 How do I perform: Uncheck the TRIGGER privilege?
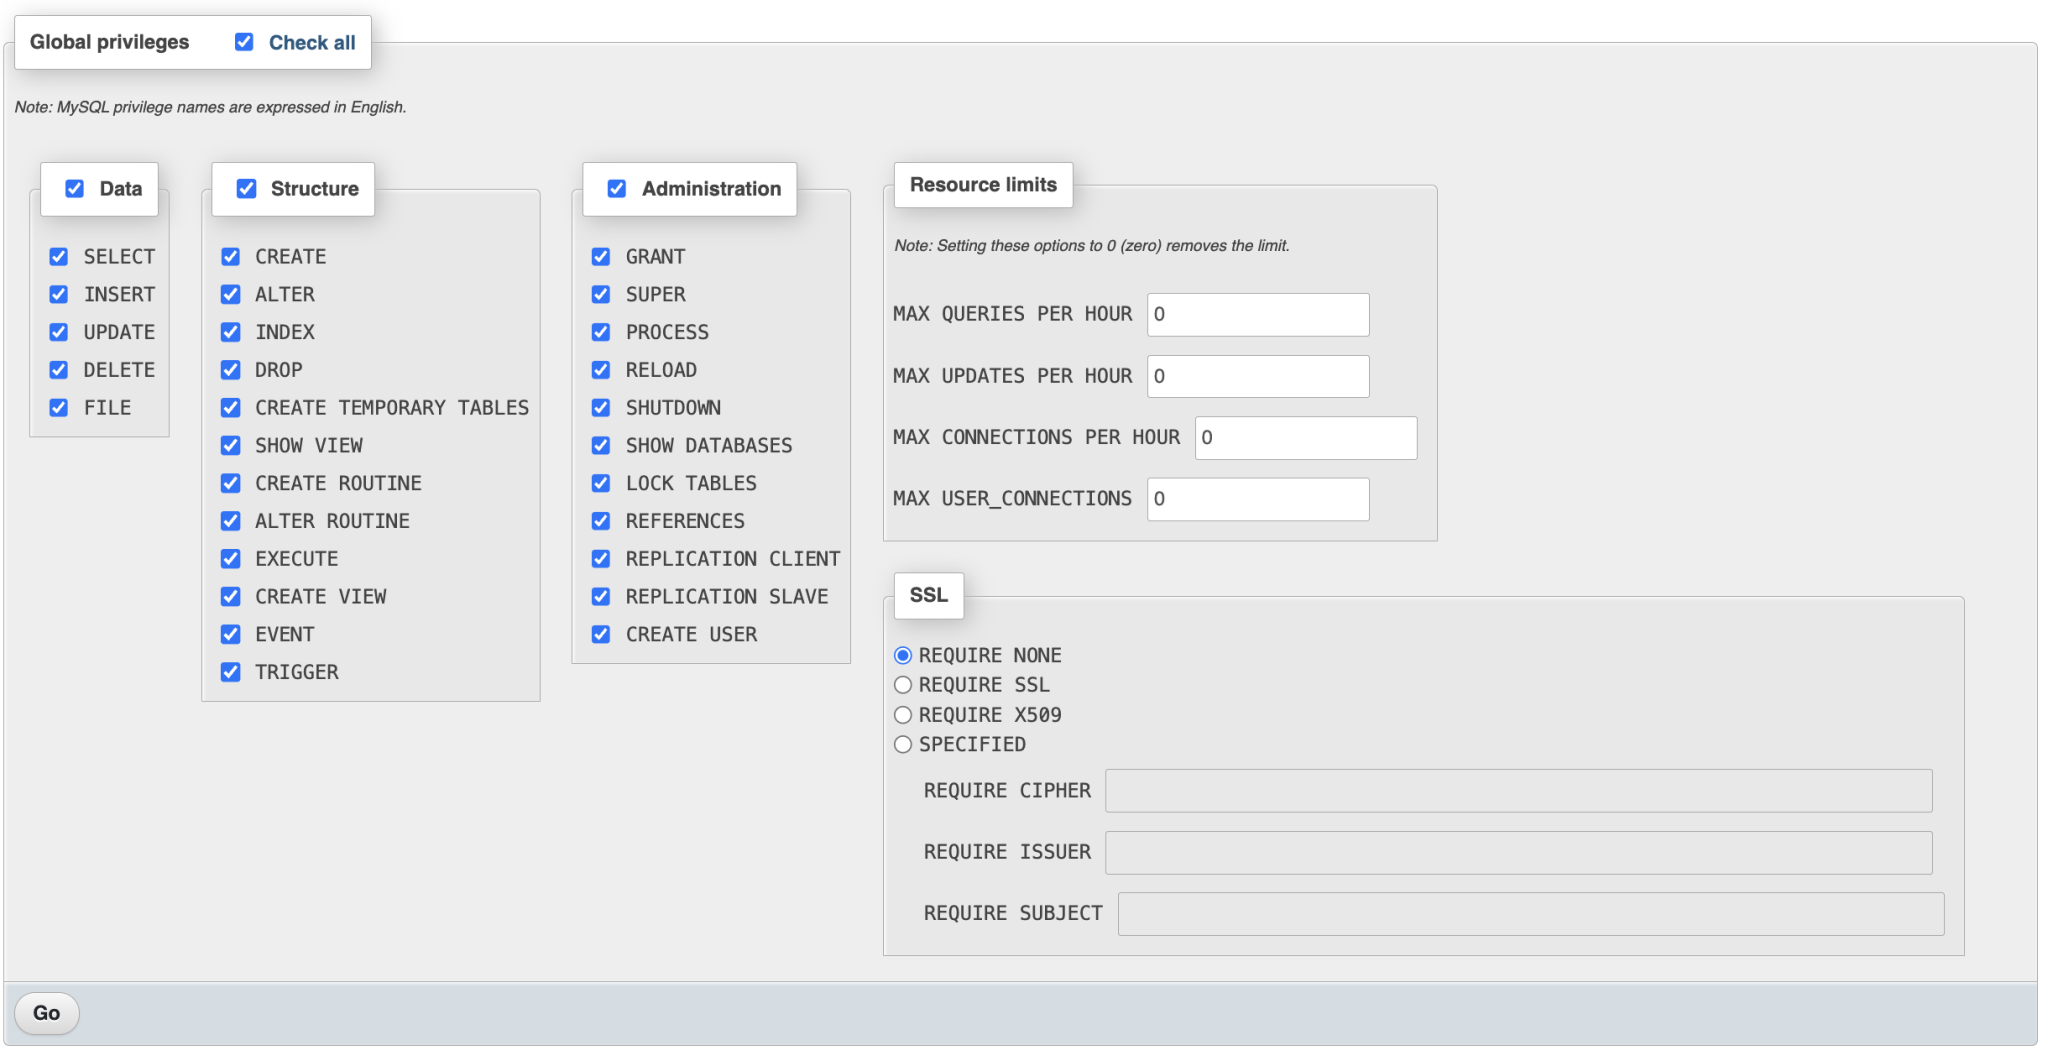click(x=231, y=671)
